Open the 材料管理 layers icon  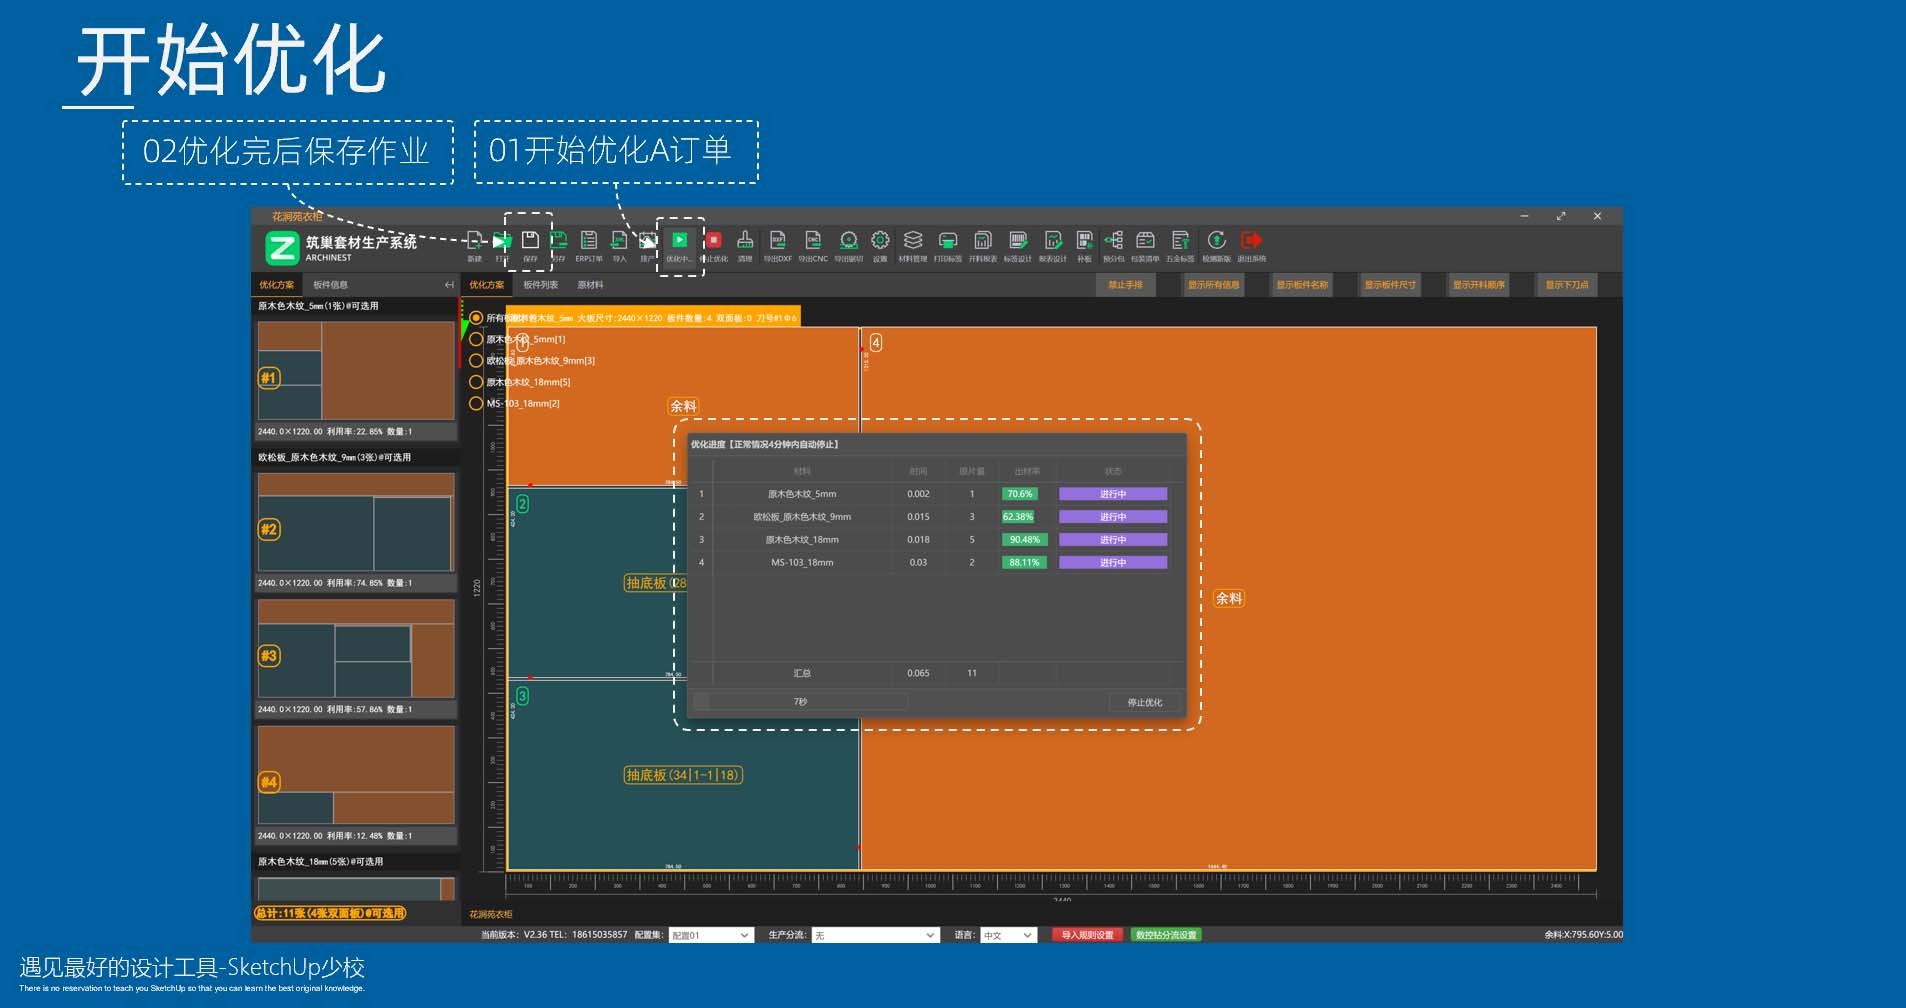click(x=912, y=242)
